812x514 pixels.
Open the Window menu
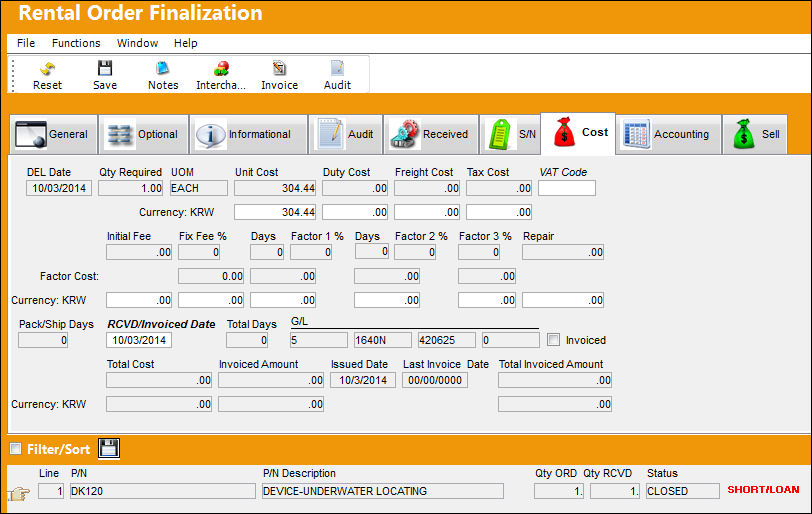pos(137,43)
